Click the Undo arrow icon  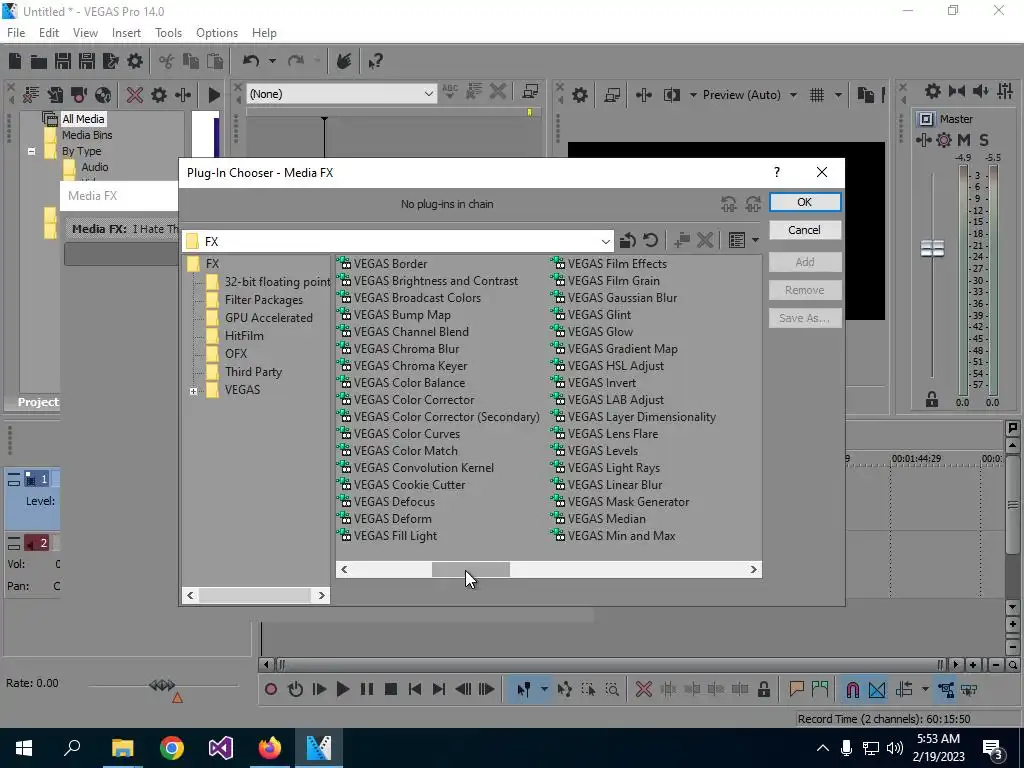pyautogui.click(x=250, y=61)
